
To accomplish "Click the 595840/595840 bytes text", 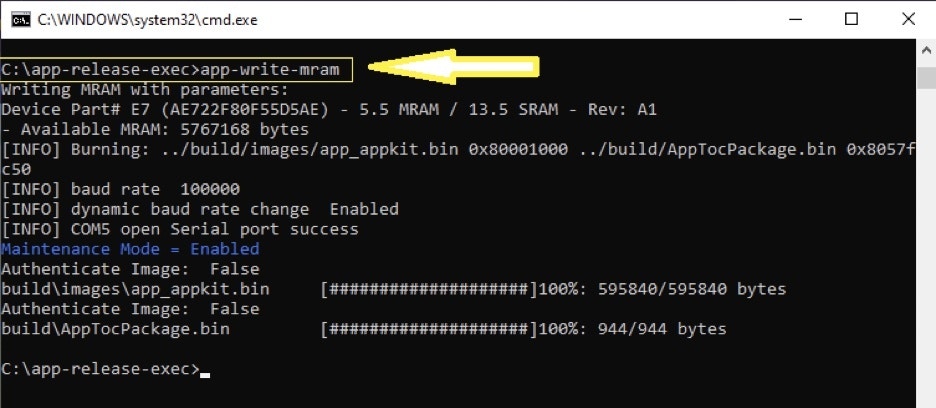I will [692, 289].
